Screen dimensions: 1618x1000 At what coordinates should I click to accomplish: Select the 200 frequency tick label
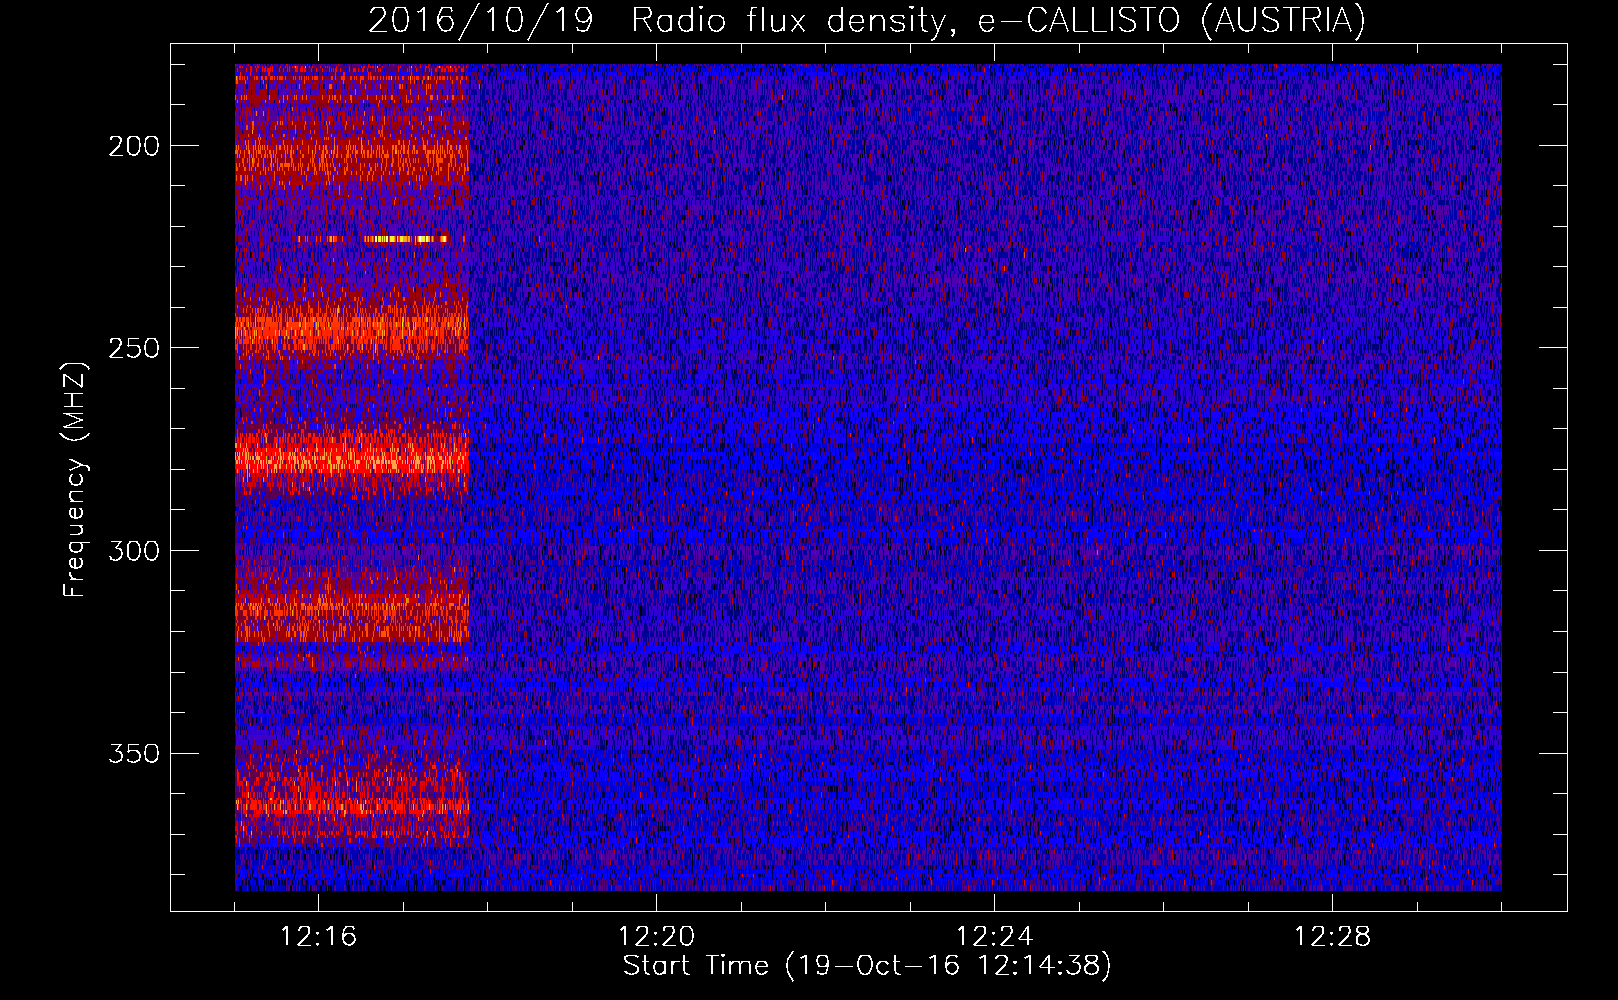(x=134, y=146)
